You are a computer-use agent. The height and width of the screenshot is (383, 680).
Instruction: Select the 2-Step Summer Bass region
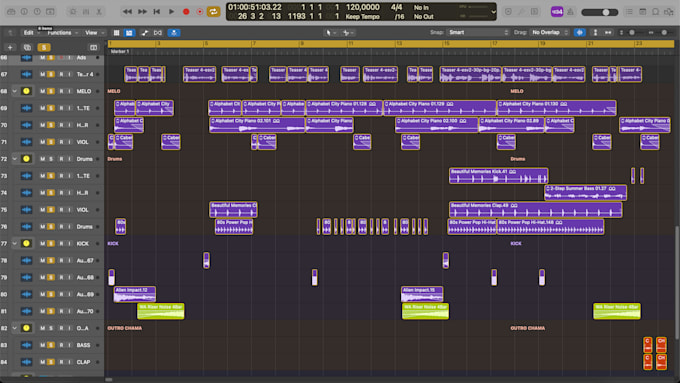[585, 193]
